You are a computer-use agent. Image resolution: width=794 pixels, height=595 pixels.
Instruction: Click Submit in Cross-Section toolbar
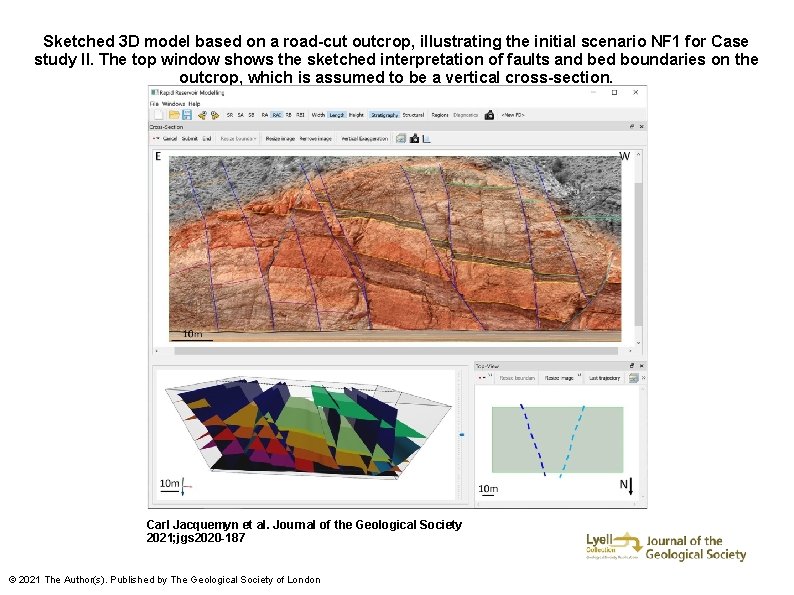click(189, 139)
